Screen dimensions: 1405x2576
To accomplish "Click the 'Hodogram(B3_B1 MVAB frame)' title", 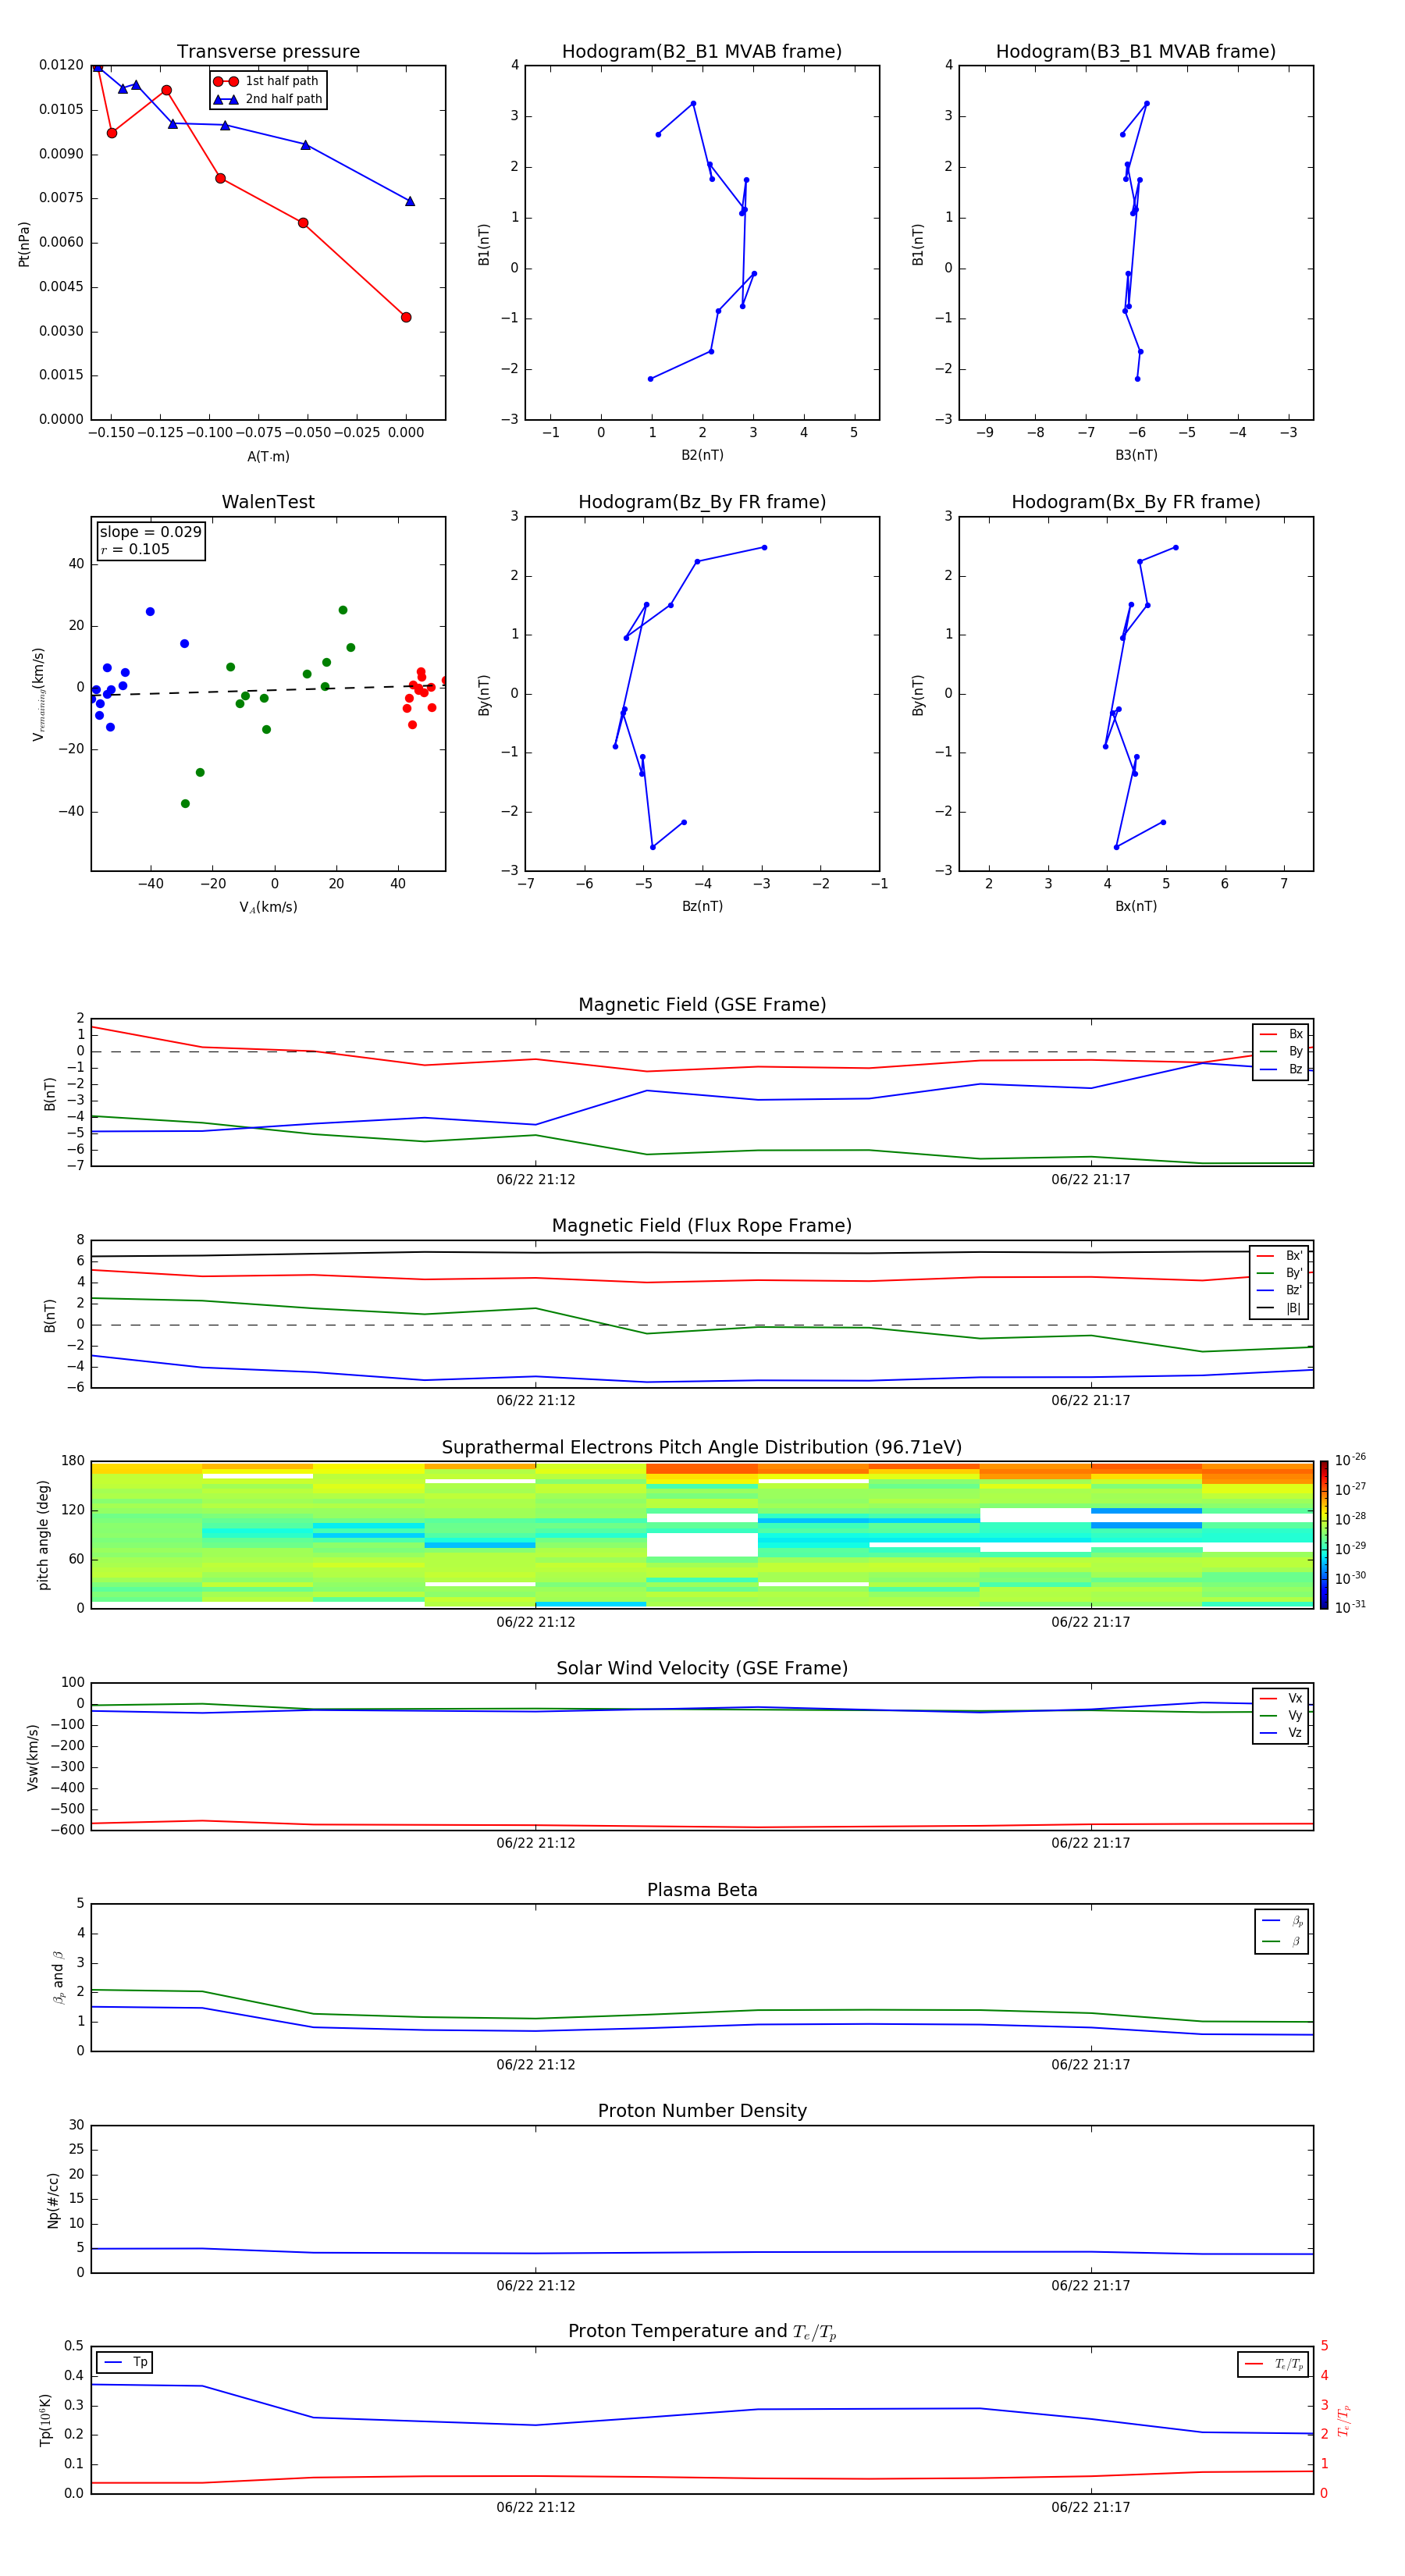I will (1136, 52).
